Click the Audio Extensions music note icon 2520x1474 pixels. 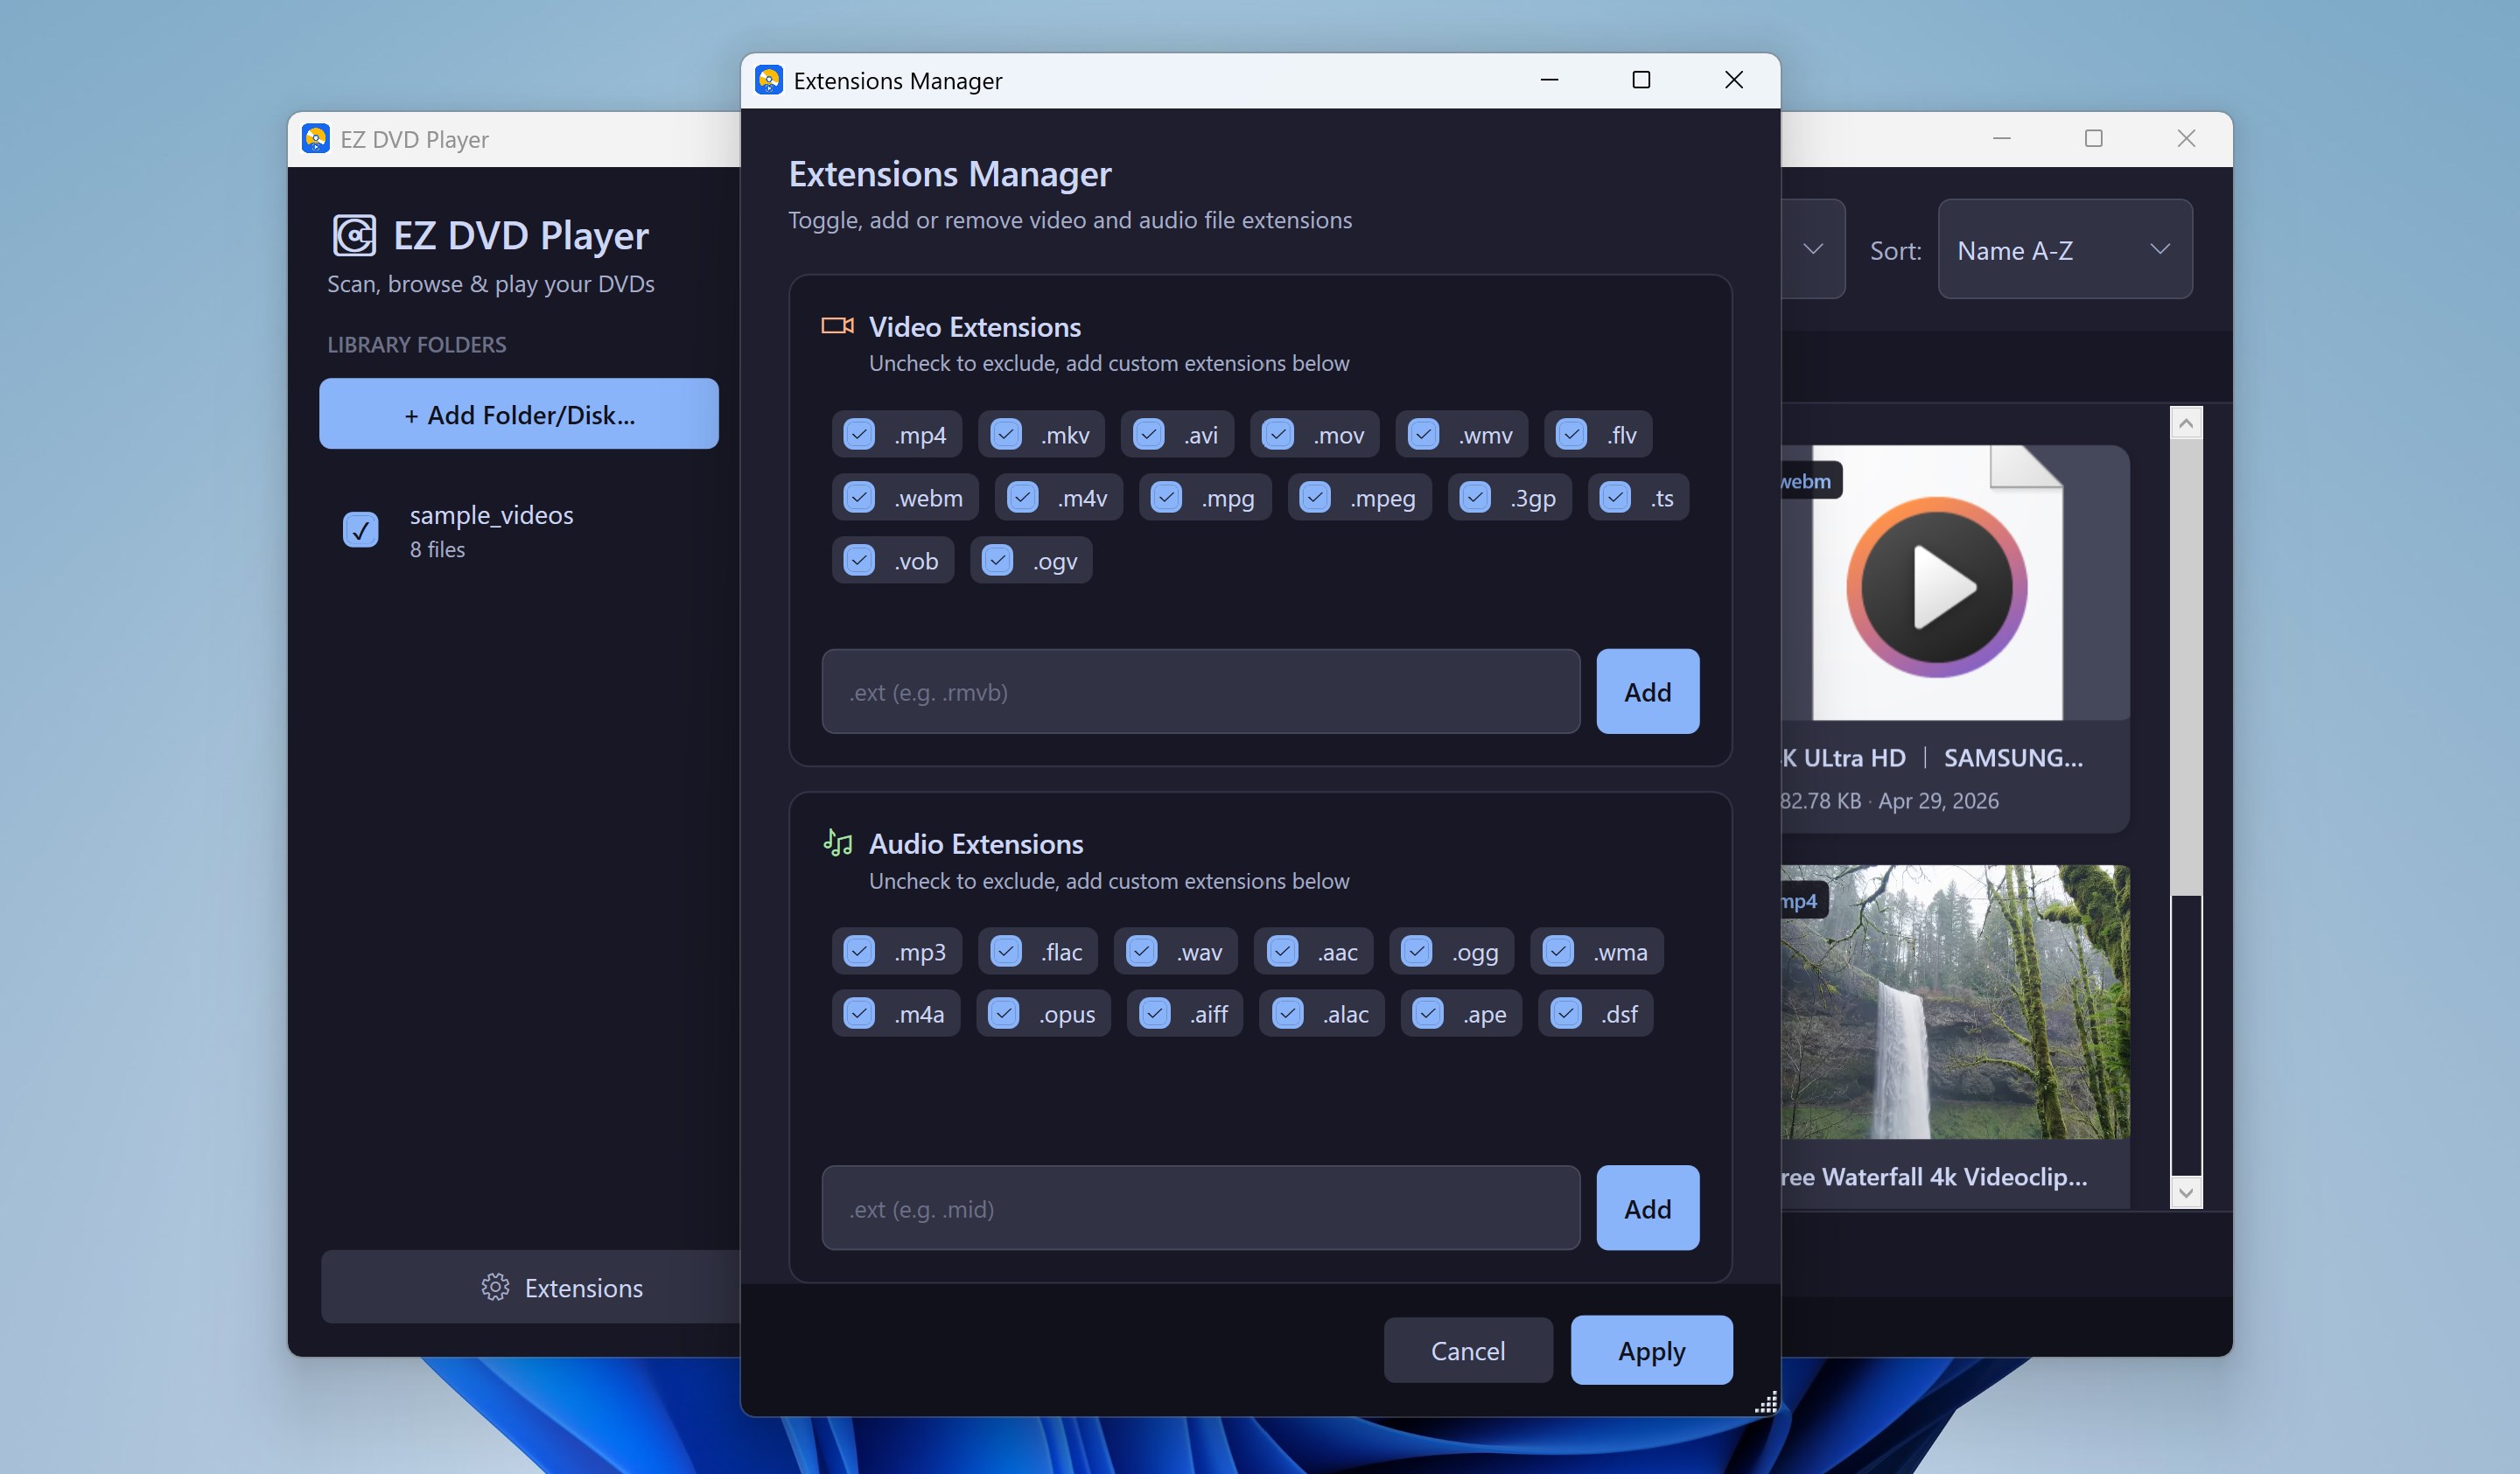837,843
